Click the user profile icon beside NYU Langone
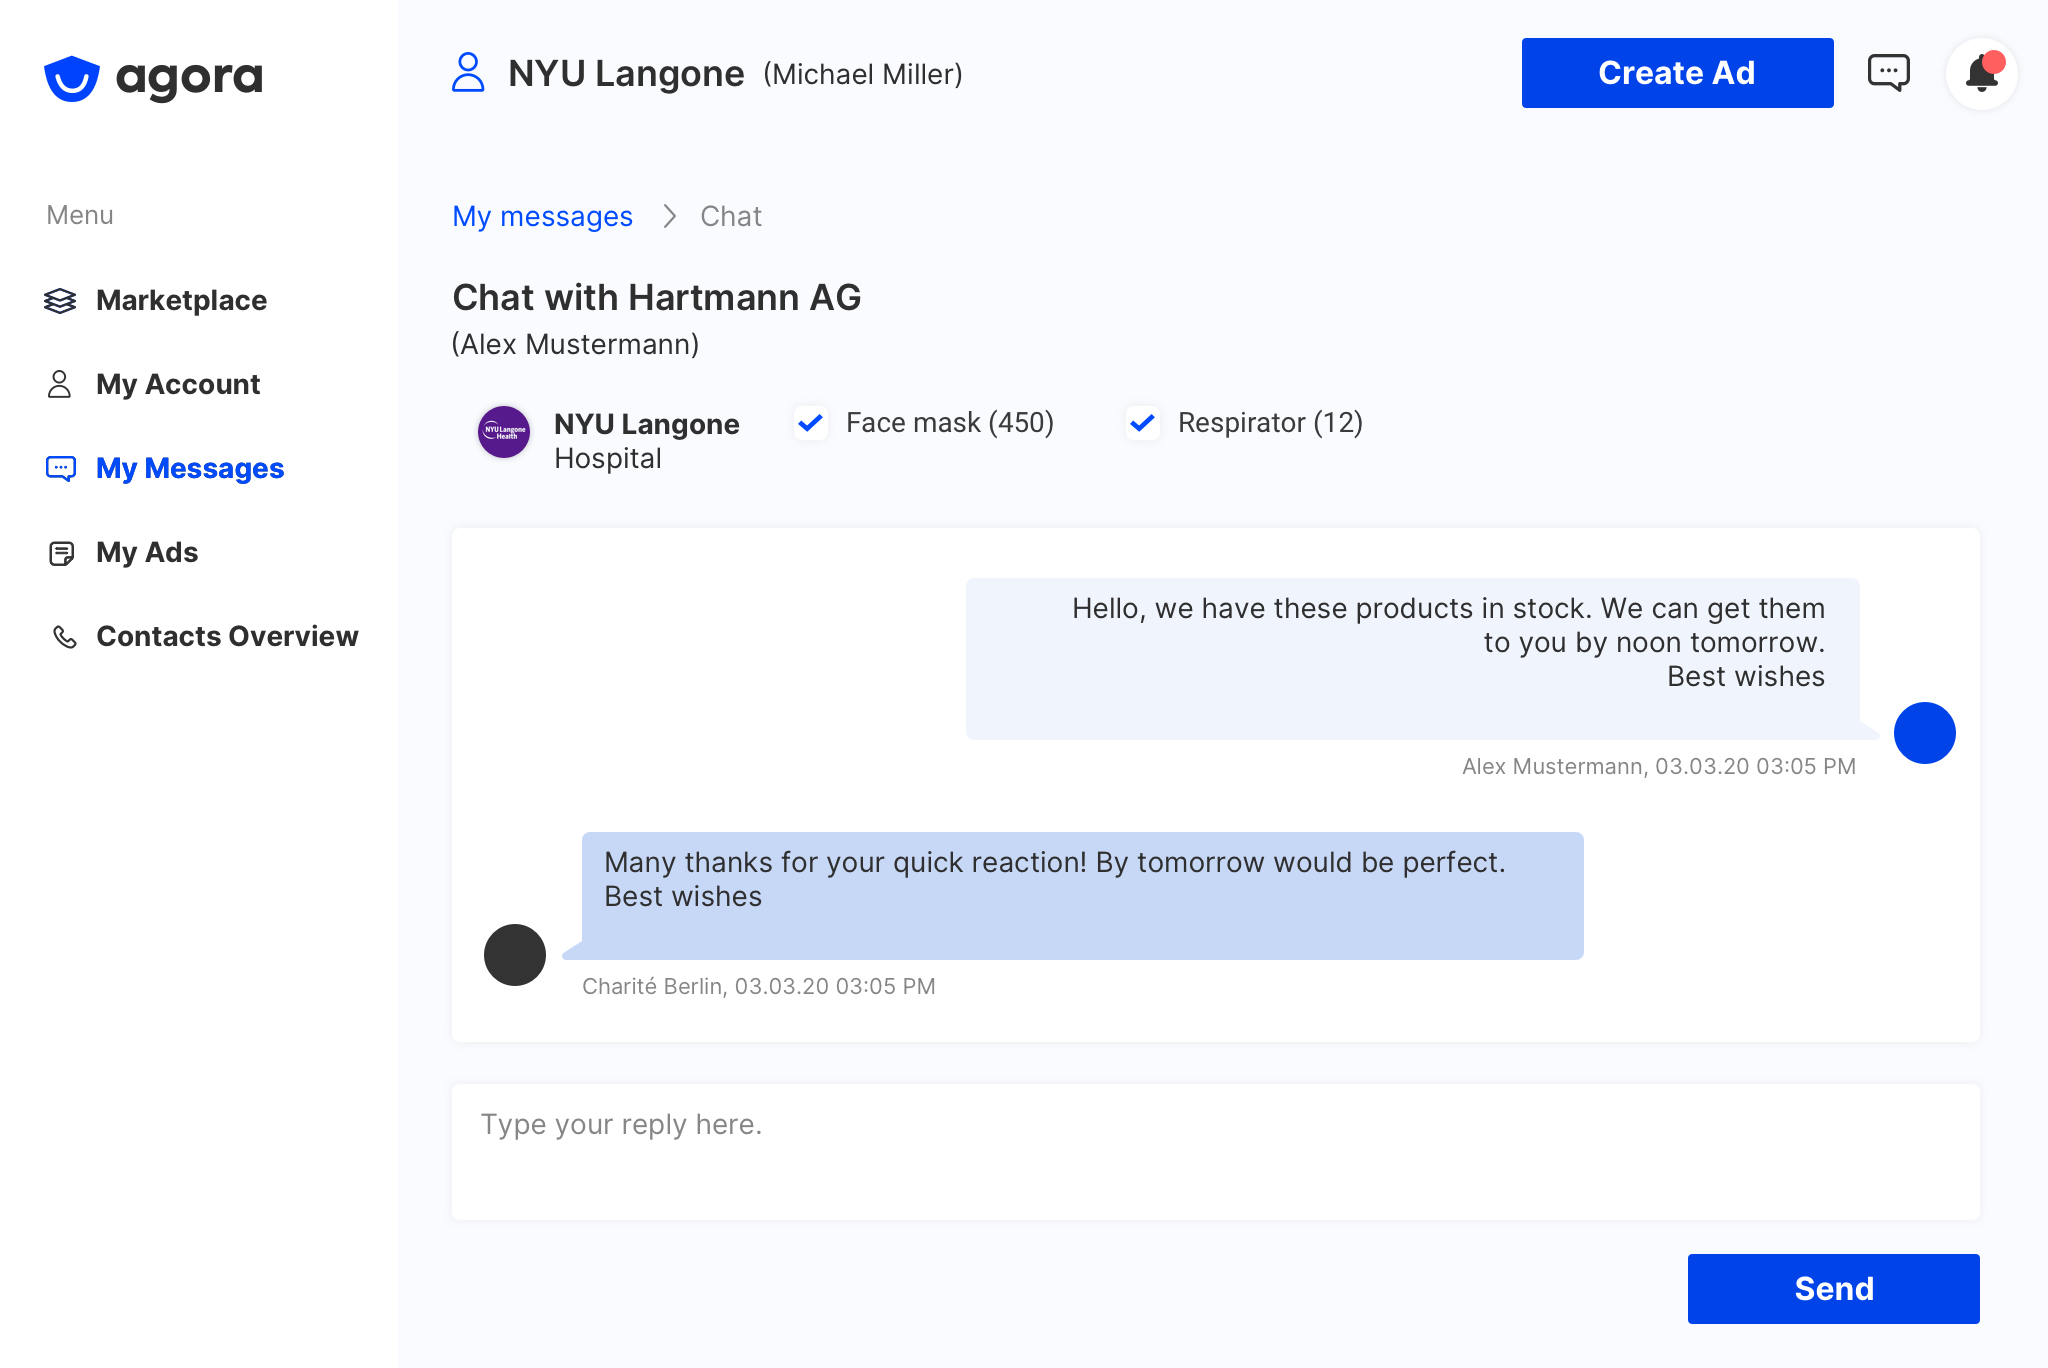This screenshot has height=1368, width=2048. (468, 73)
